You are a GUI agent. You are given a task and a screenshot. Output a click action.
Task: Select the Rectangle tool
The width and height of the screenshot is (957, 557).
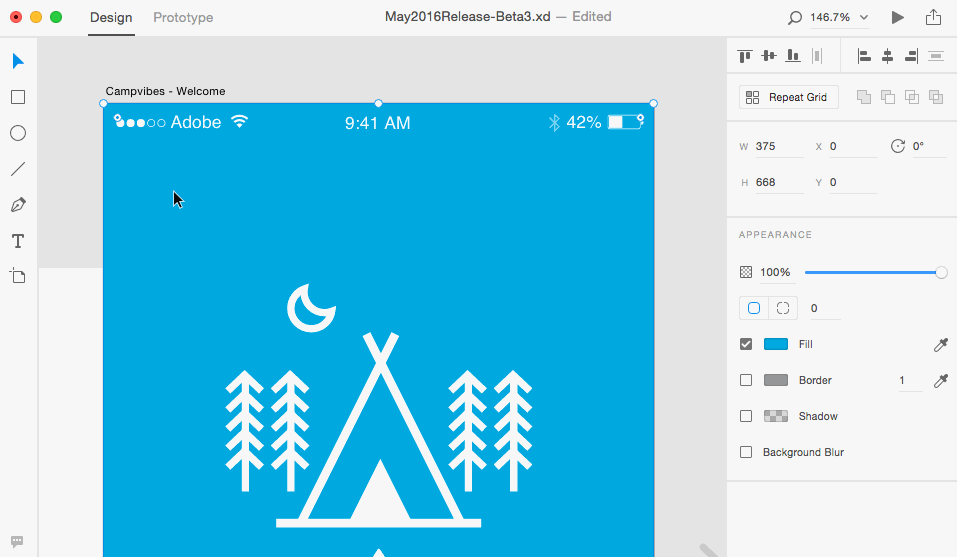point(18,97)
